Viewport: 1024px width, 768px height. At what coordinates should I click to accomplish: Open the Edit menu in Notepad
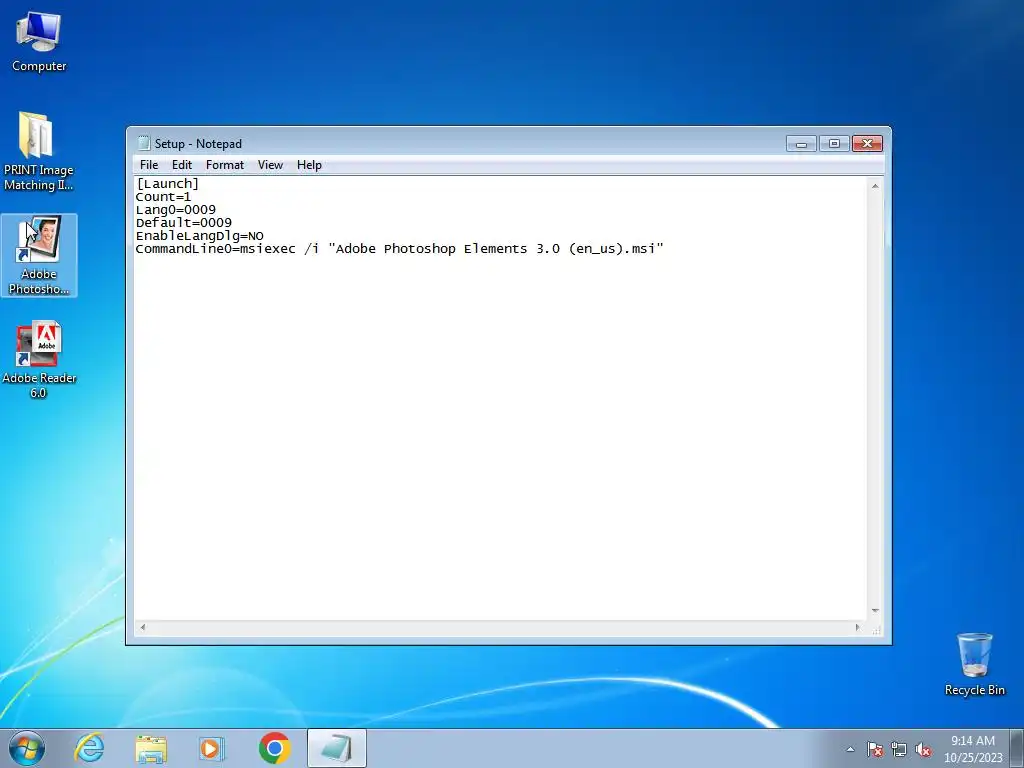click(x=182, y=165)
